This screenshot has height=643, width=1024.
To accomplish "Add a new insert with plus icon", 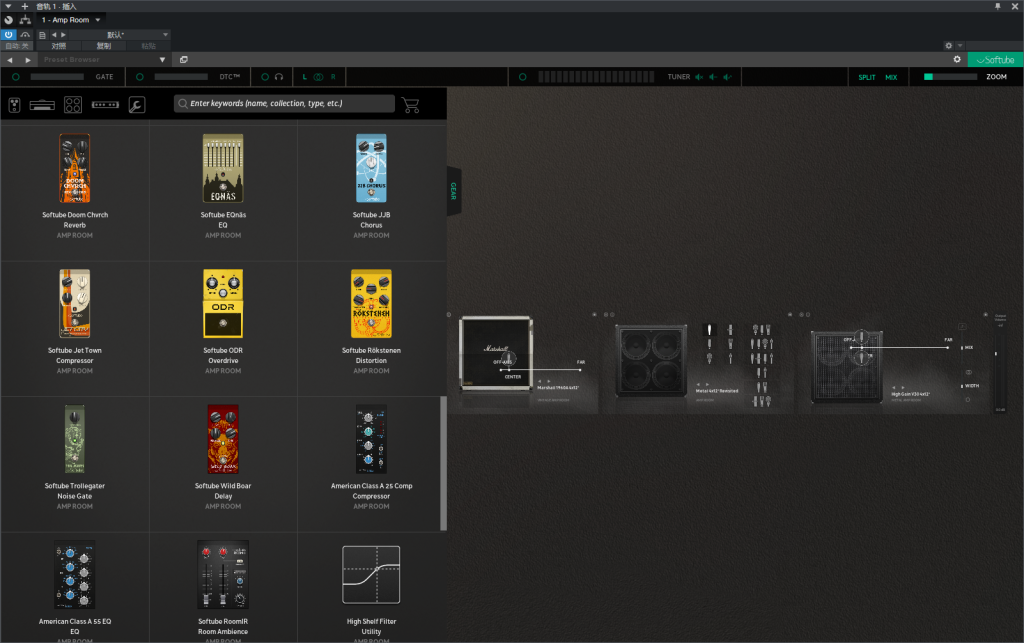I will (x=25, y=6).
